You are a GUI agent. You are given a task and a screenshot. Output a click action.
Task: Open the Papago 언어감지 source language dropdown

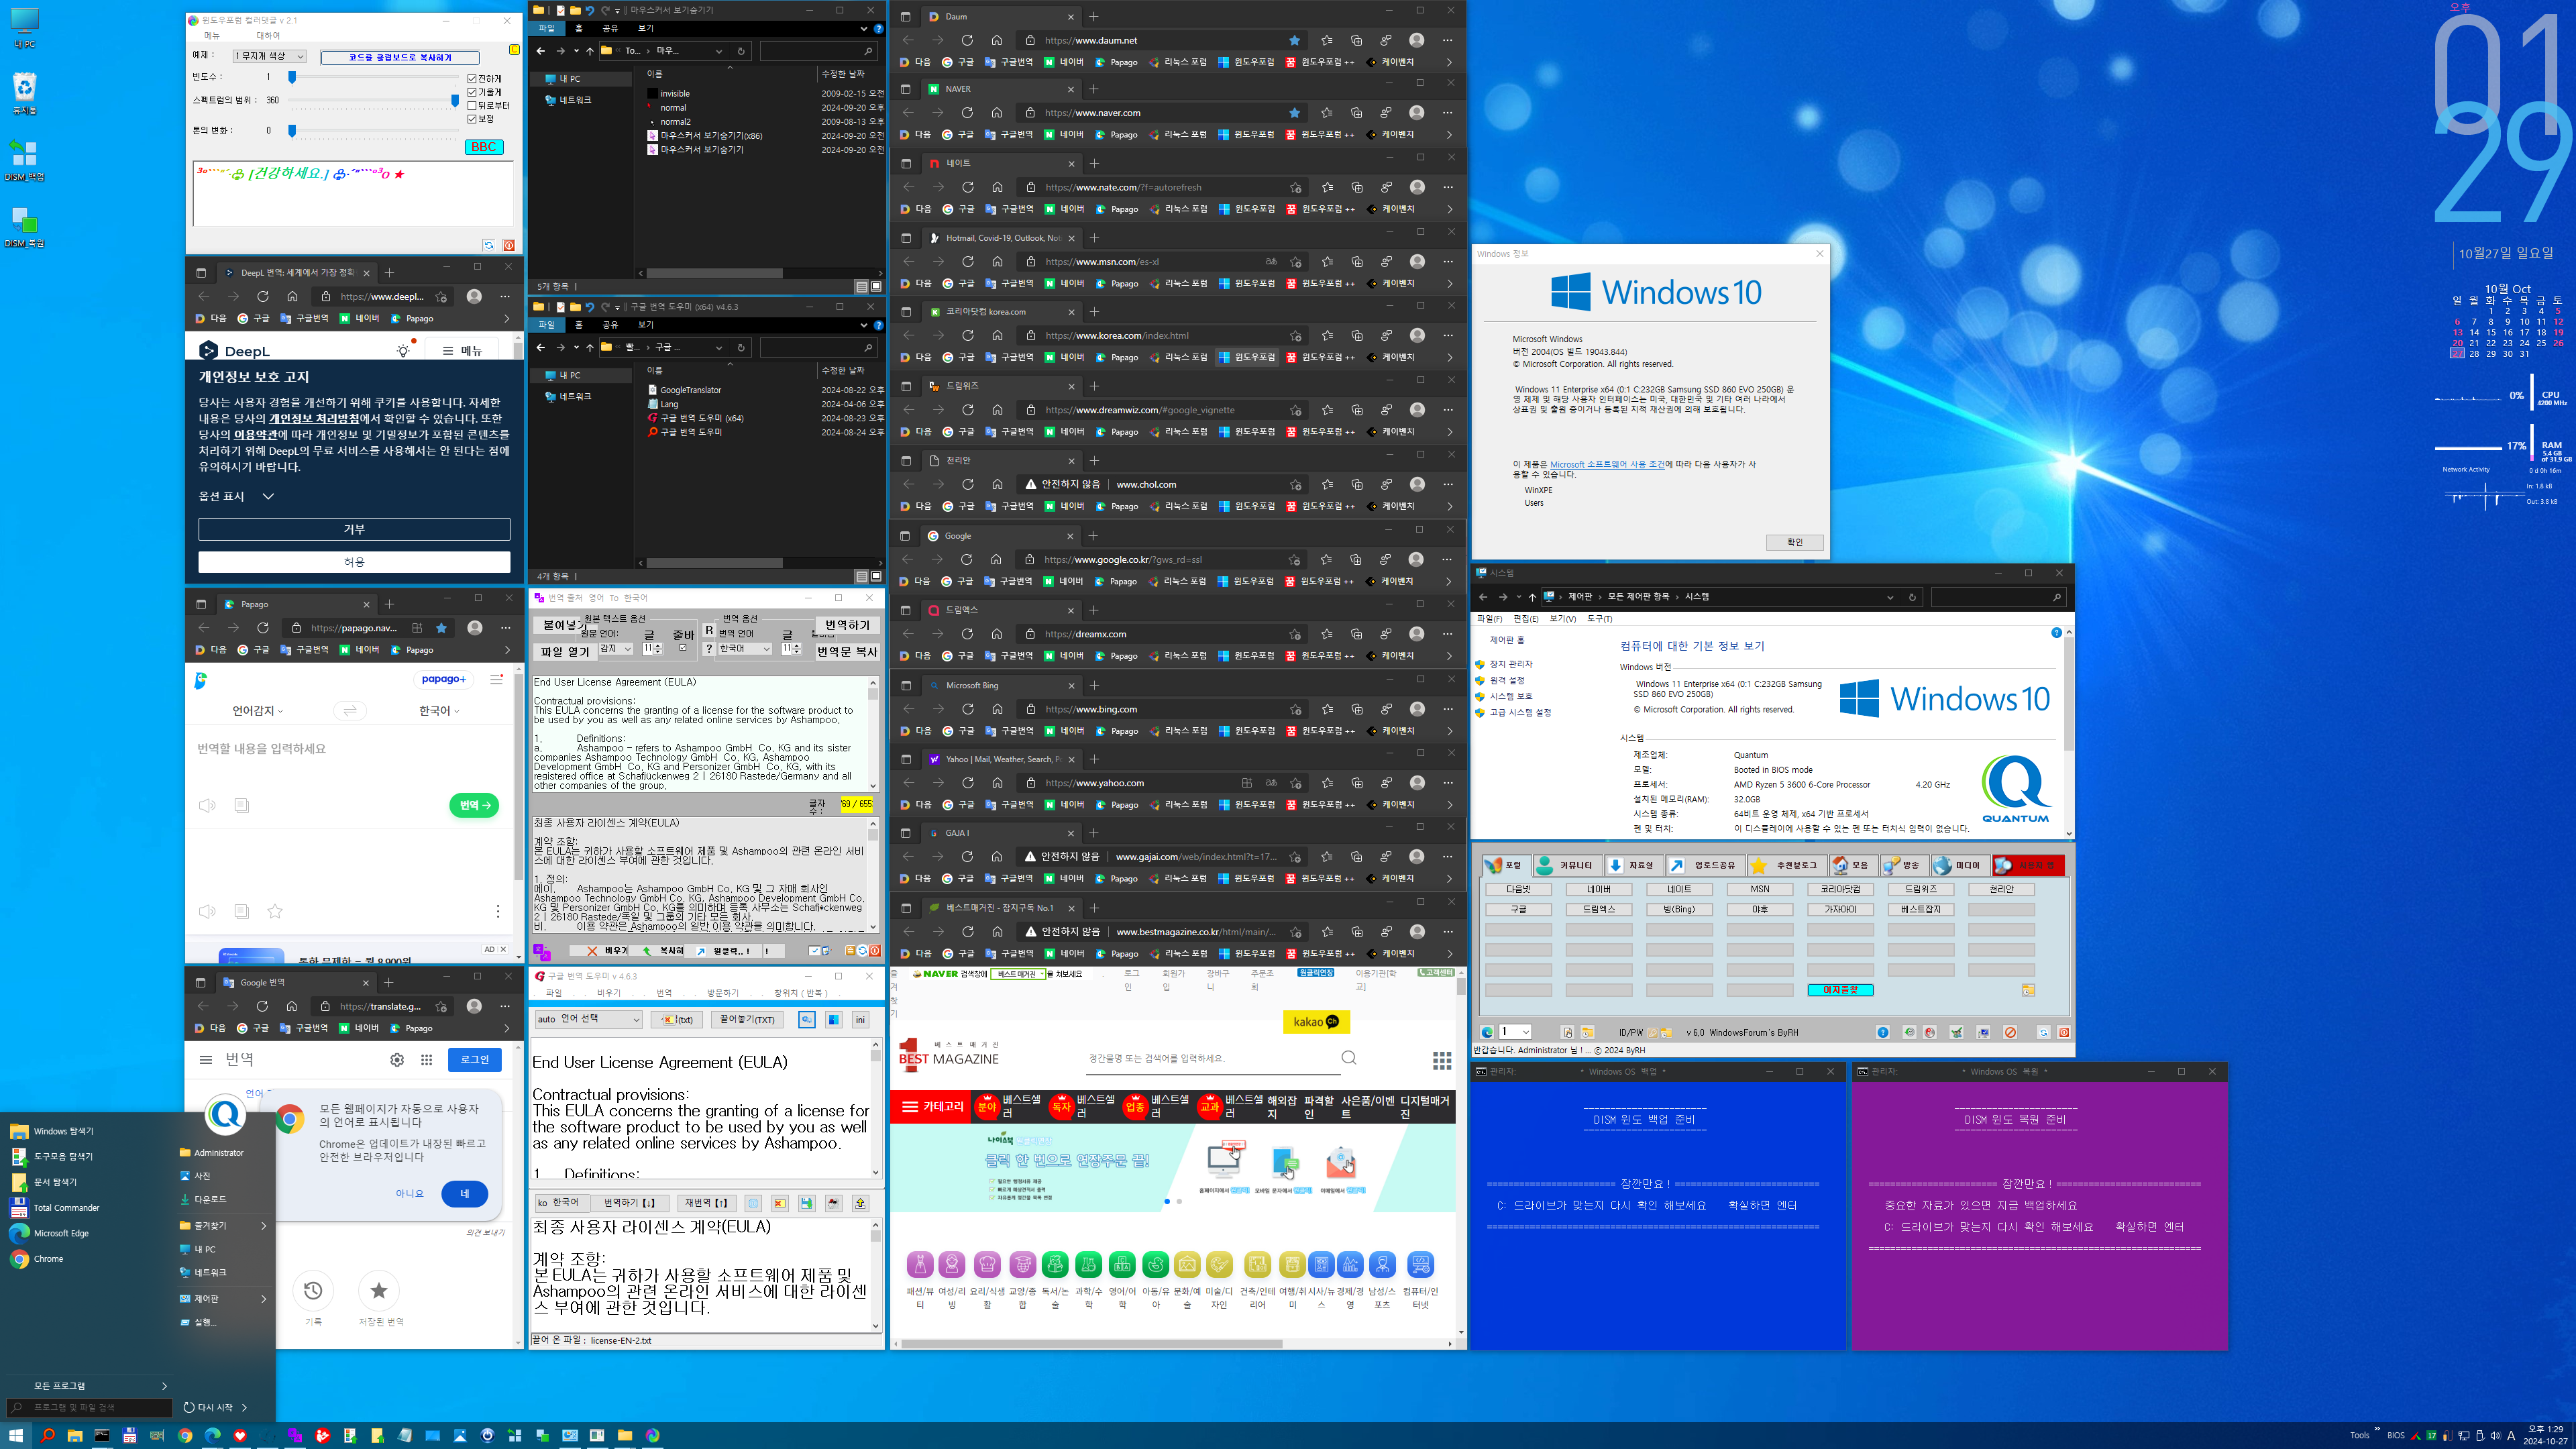(x=258, y=711)
